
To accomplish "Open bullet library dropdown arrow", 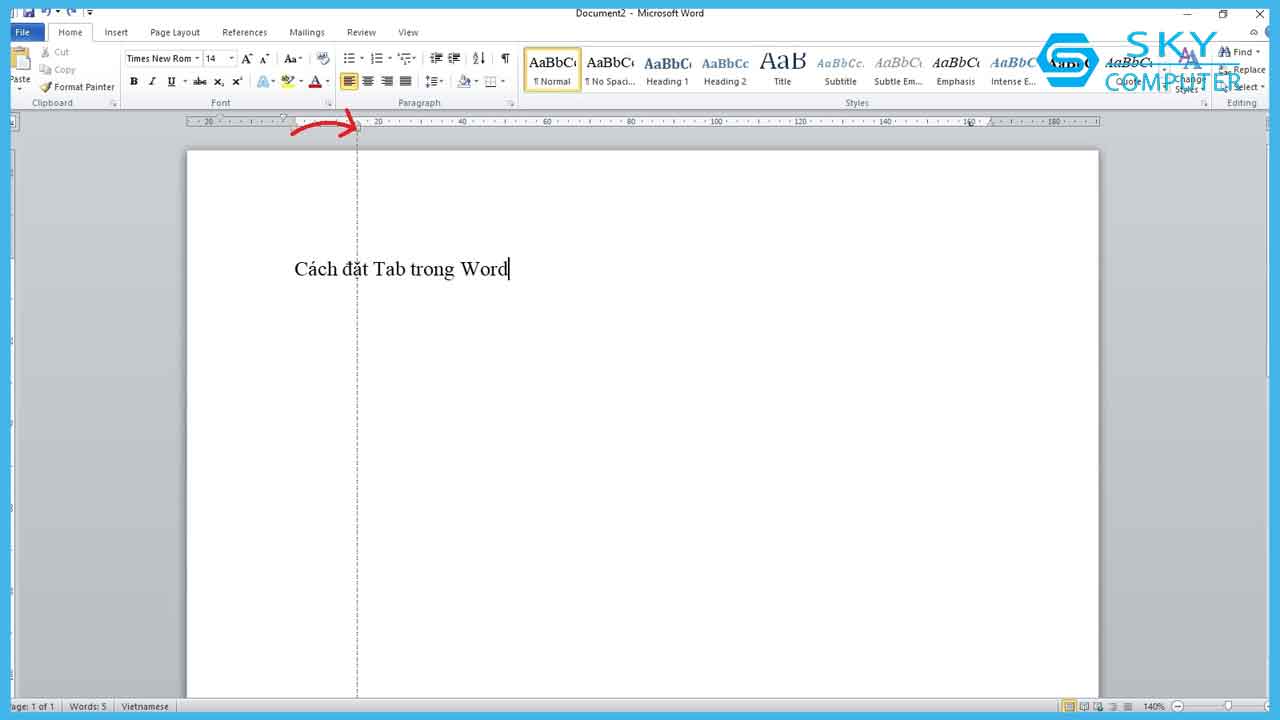I will point(361,59).
